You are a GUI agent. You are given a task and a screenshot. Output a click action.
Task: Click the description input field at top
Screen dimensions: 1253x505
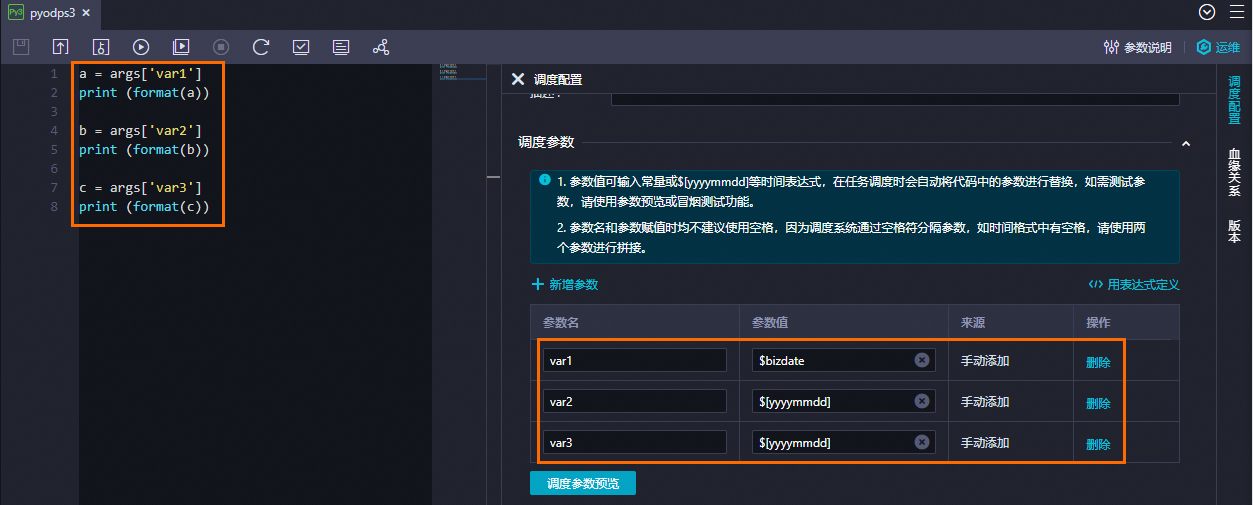pyautogui.click(x=895, y=98)
